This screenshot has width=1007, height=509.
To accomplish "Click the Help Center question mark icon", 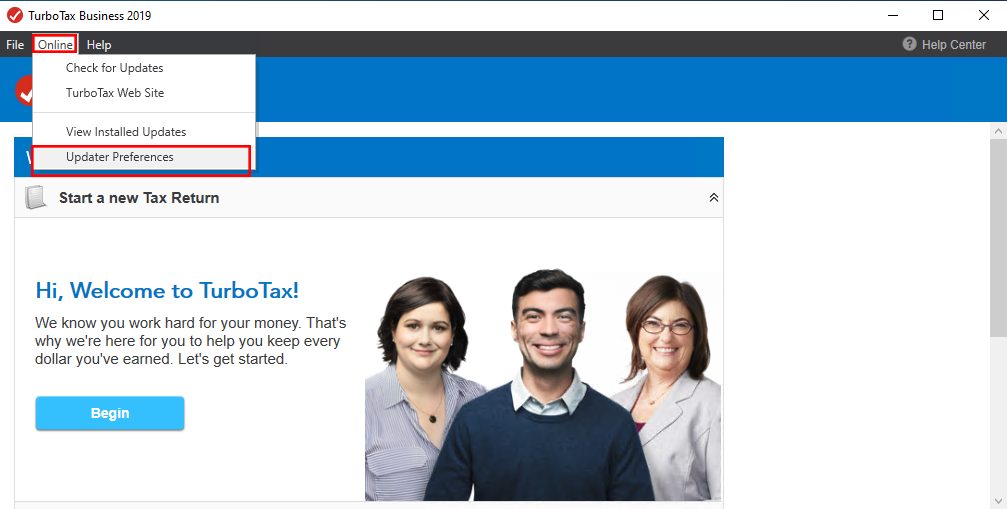I will (x=909, y=44).
